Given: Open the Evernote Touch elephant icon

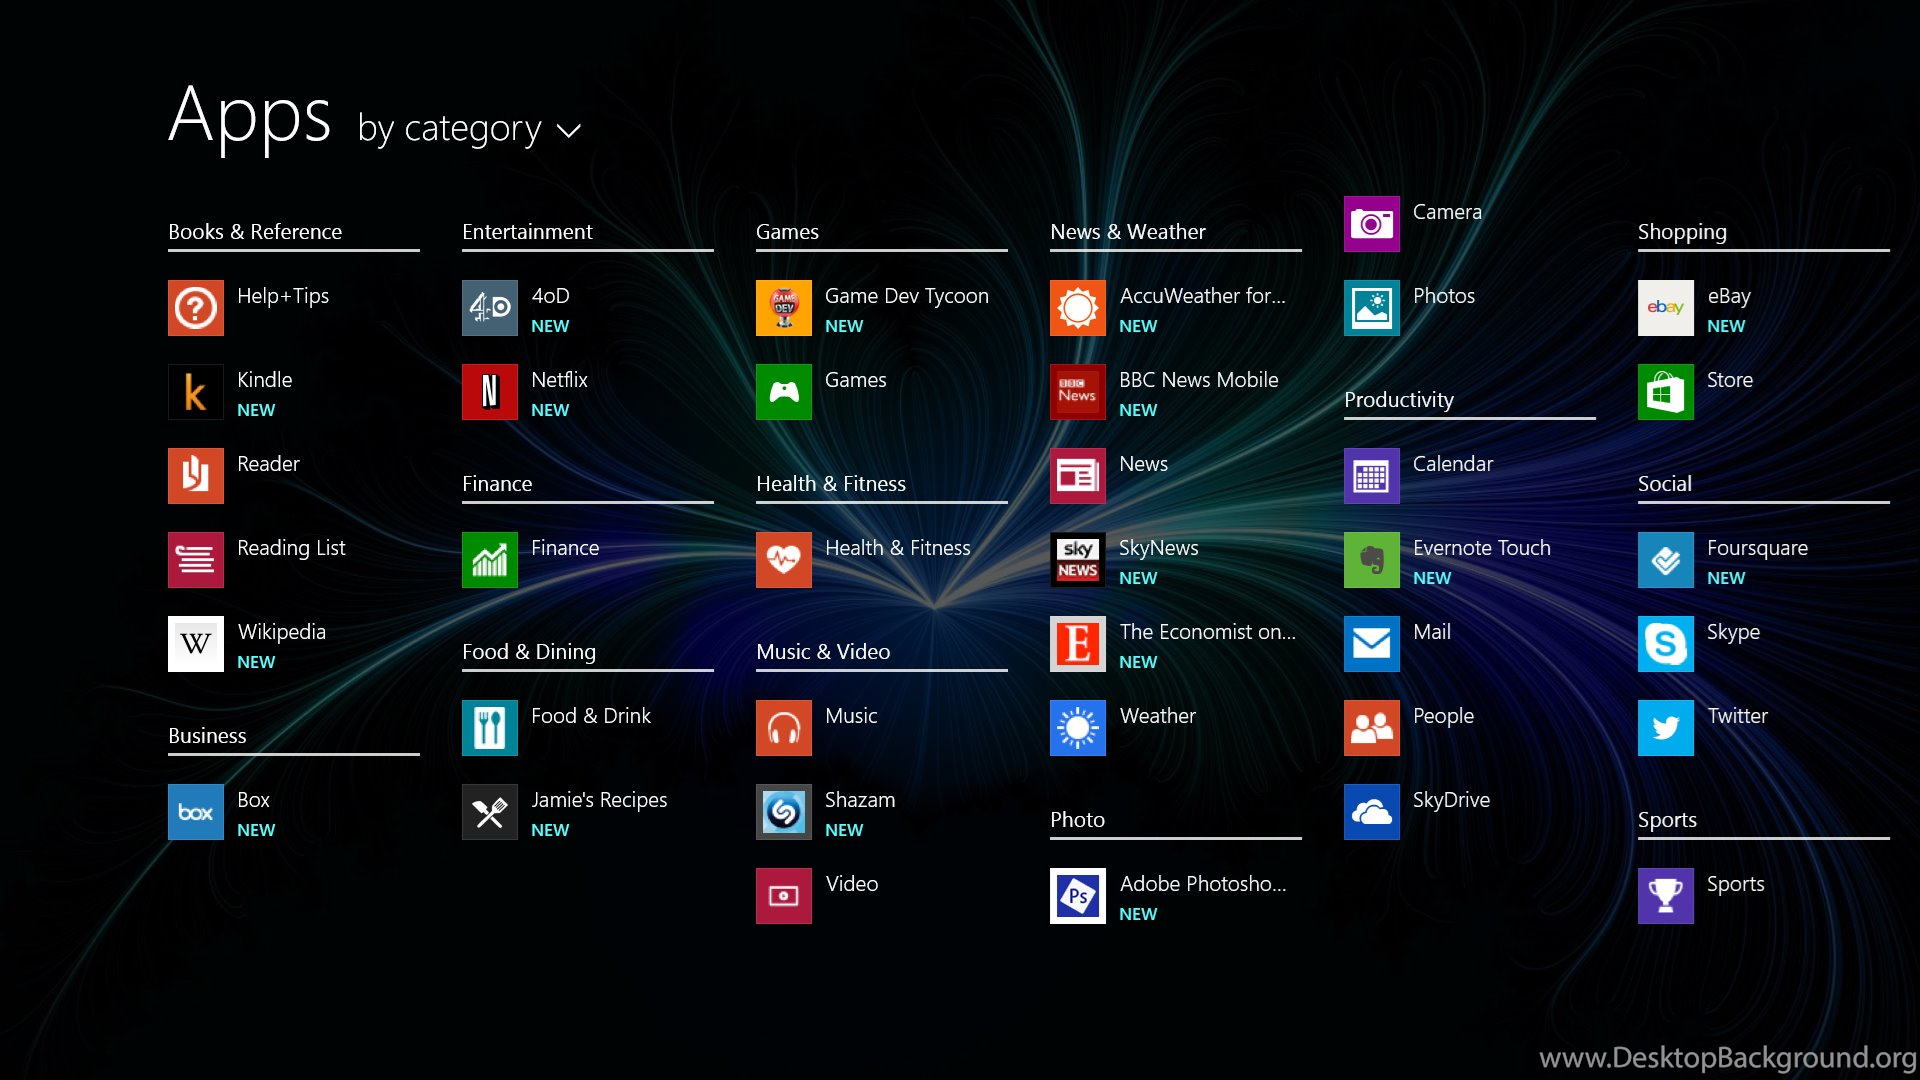Looking at the screenshot, I should click(1372, 560).
